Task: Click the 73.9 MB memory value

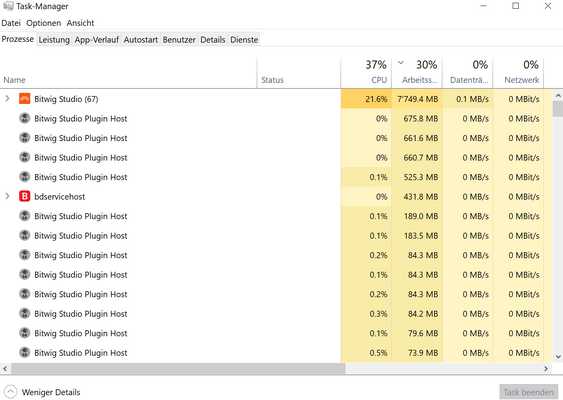Action: (423, 353)
